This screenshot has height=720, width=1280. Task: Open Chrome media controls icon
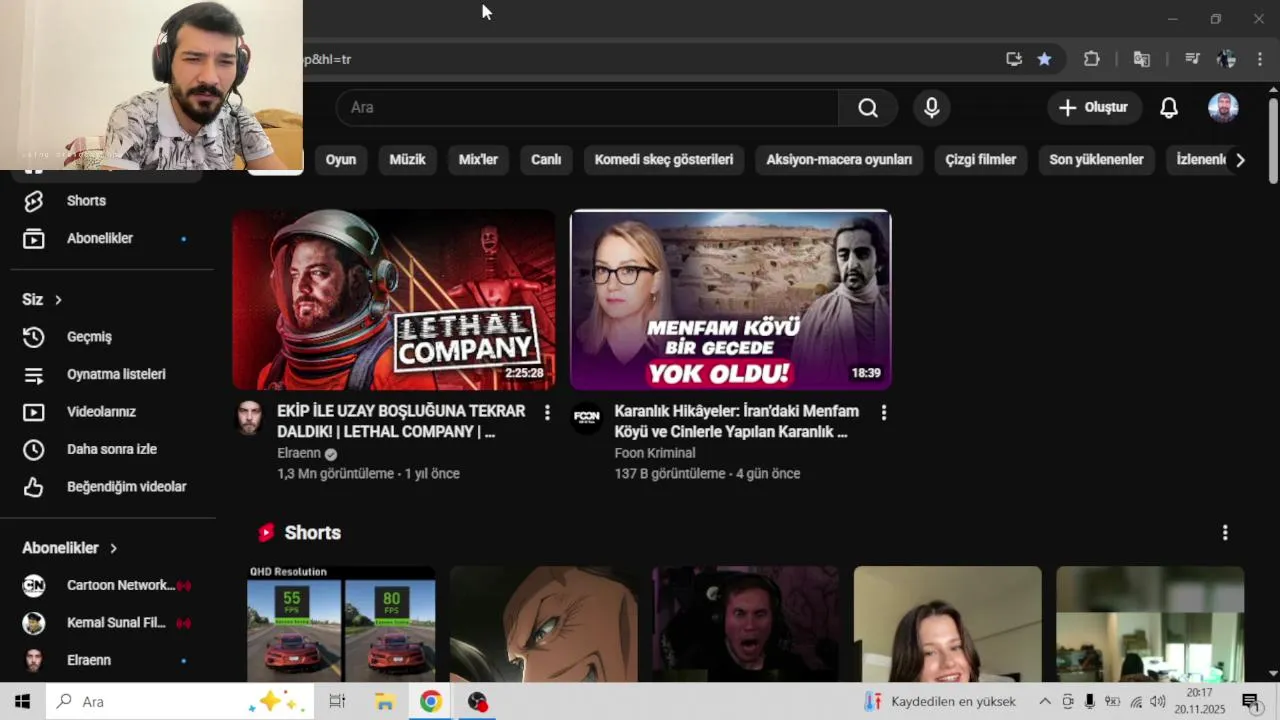tap(1192, 59)
